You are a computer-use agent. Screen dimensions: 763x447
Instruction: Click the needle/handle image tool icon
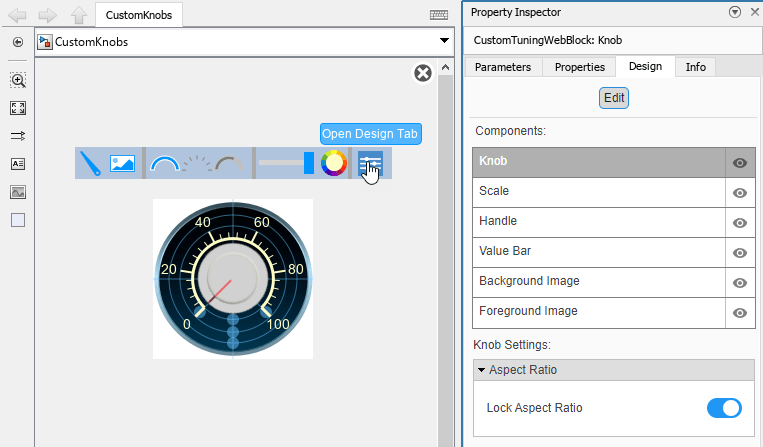point(91,163)
